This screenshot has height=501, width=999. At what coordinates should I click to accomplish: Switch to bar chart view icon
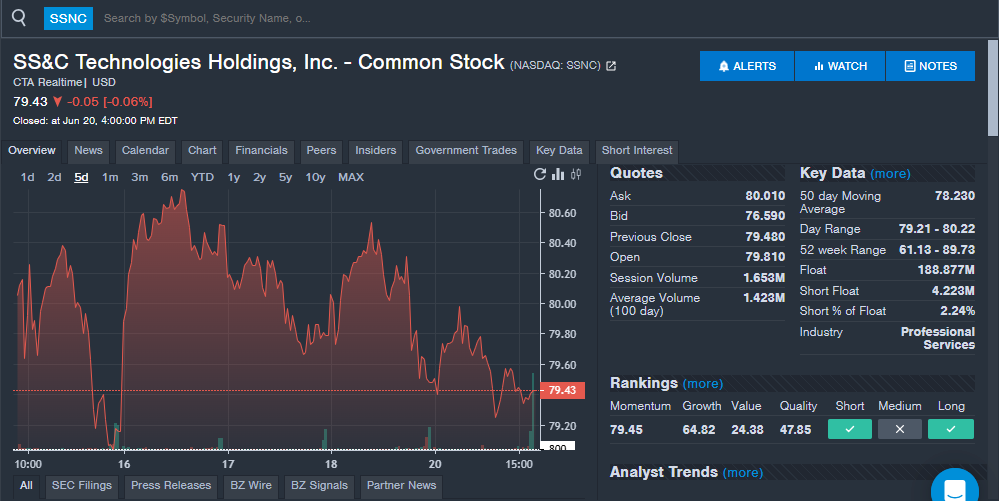[x=558, y=174]
